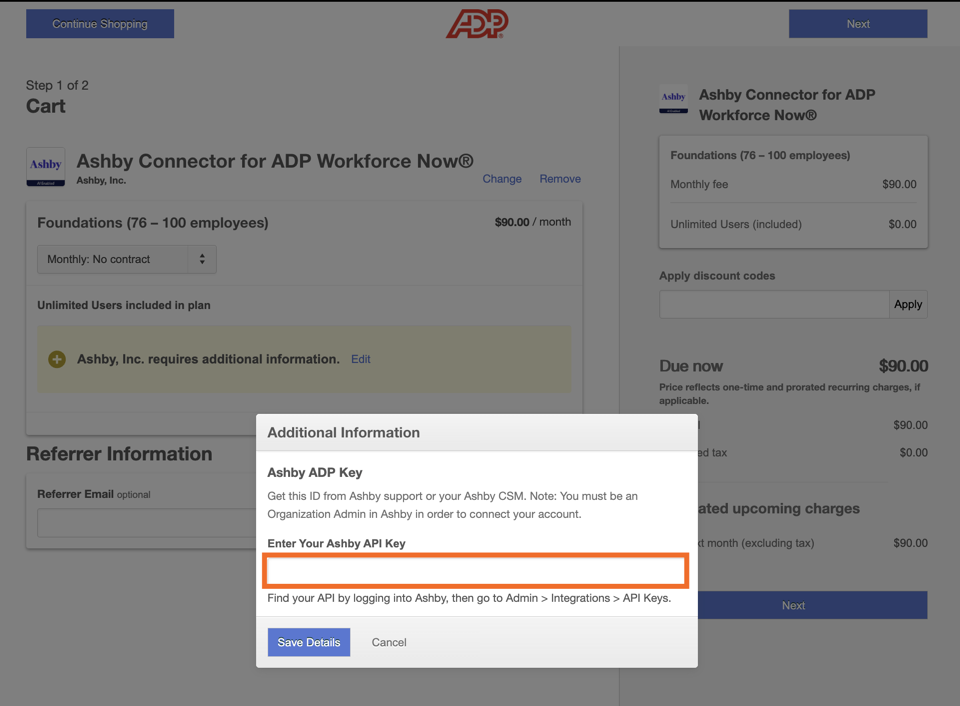This screenshot has height=706, width=960.
Task: Click the Ashby logo in order summary
Action: tap(673, 99)
